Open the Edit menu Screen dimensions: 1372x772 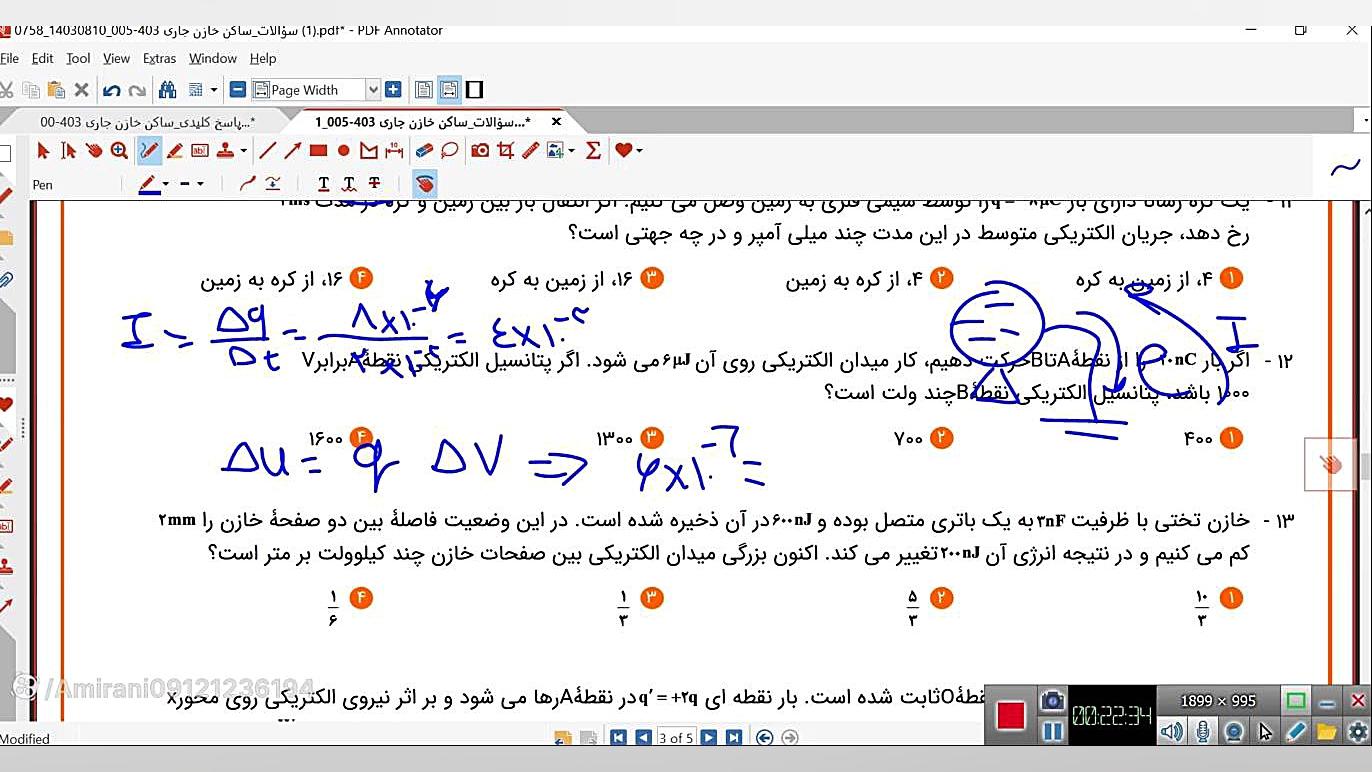(42, 59)
